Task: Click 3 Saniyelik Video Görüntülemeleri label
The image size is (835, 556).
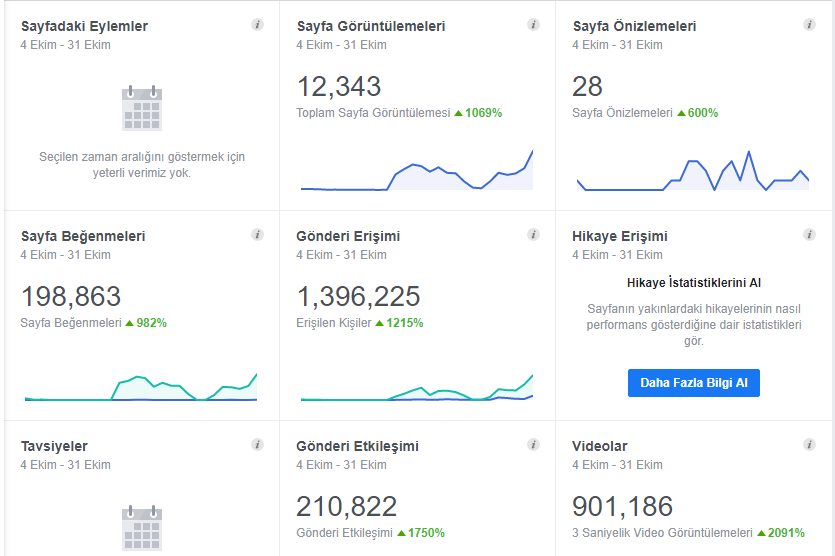Action: coord(662,533)
